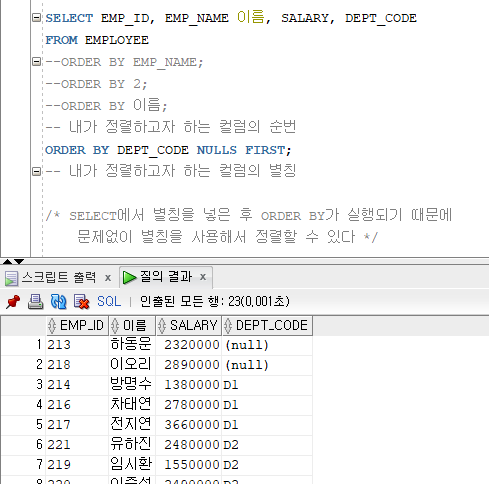Select the name cell 유하진

point(132,445)
